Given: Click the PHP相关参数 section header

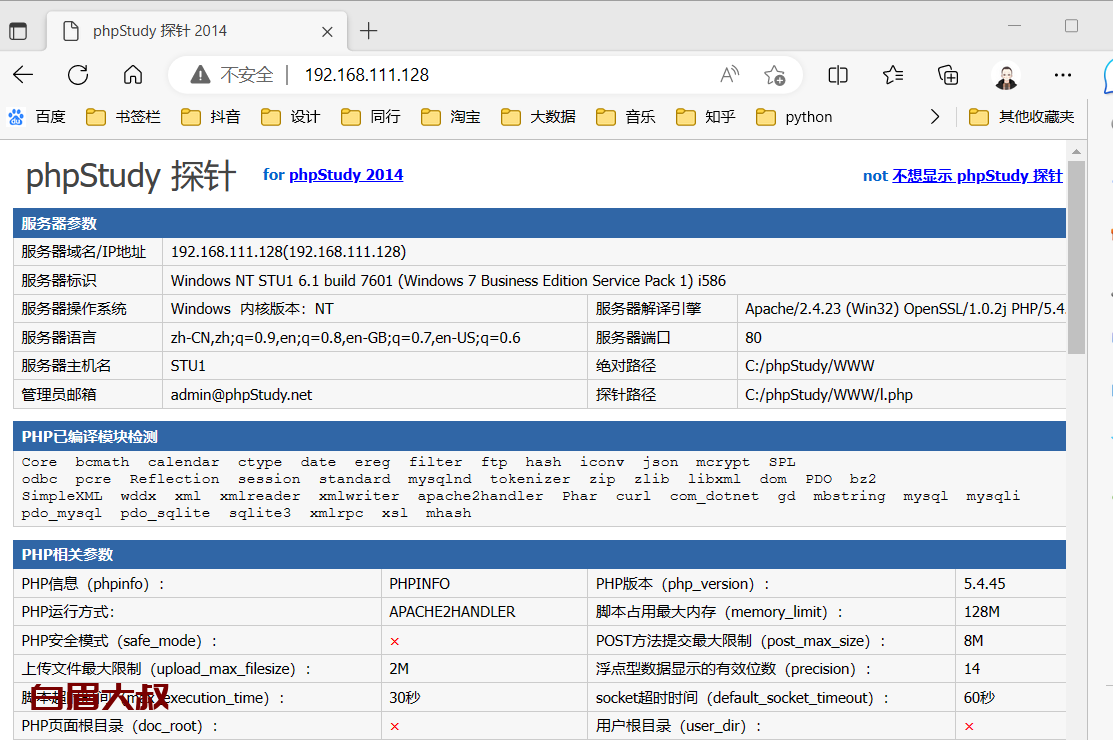Looking at the screenshot, I should pyautogui.click(x=539, y=554).
